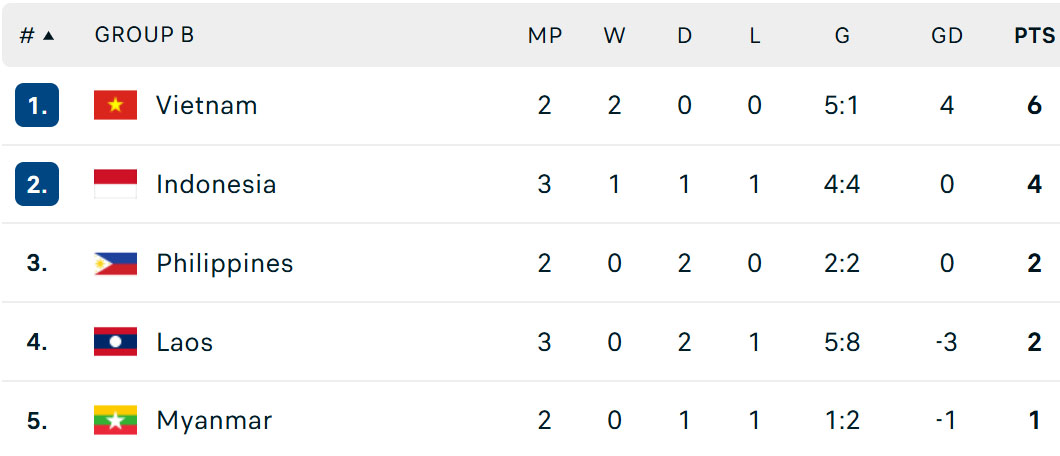Open the Laos team page
This screenshot has height=456, width=1060.
pos(185,343)
